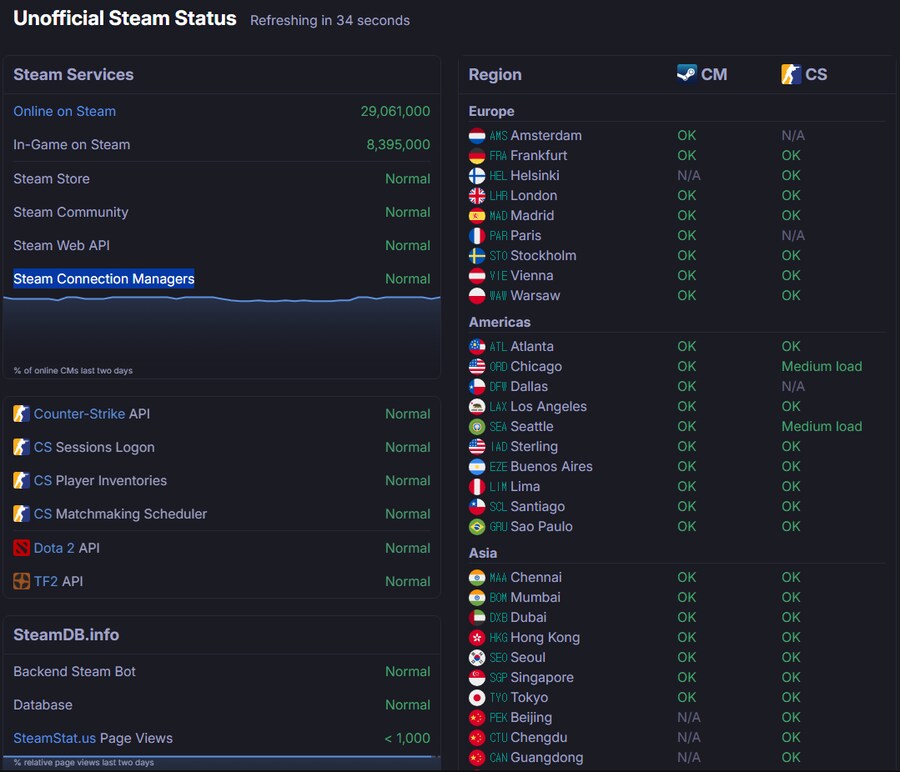900x772 pixels.
Task: Click the Steam logo icon beside CM
Action: [x=686, y=74]
